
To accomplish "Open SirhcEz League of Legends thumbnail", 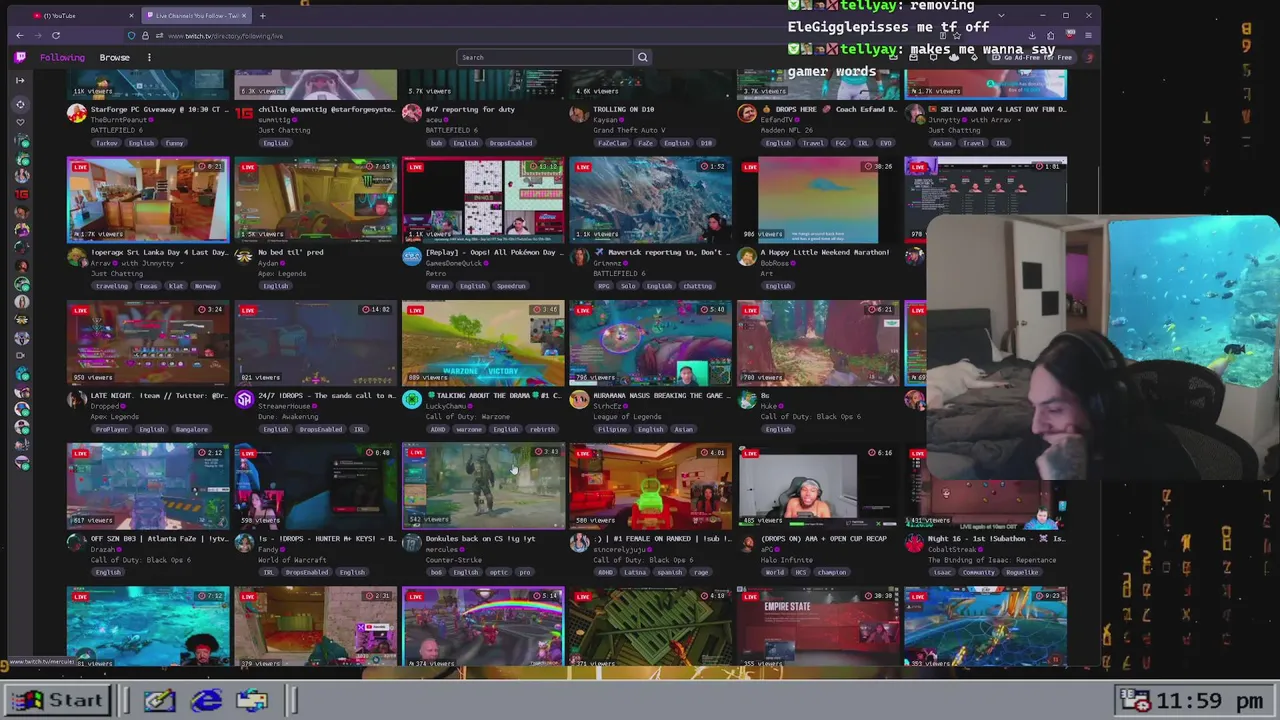I will click(x=650, y=342).
